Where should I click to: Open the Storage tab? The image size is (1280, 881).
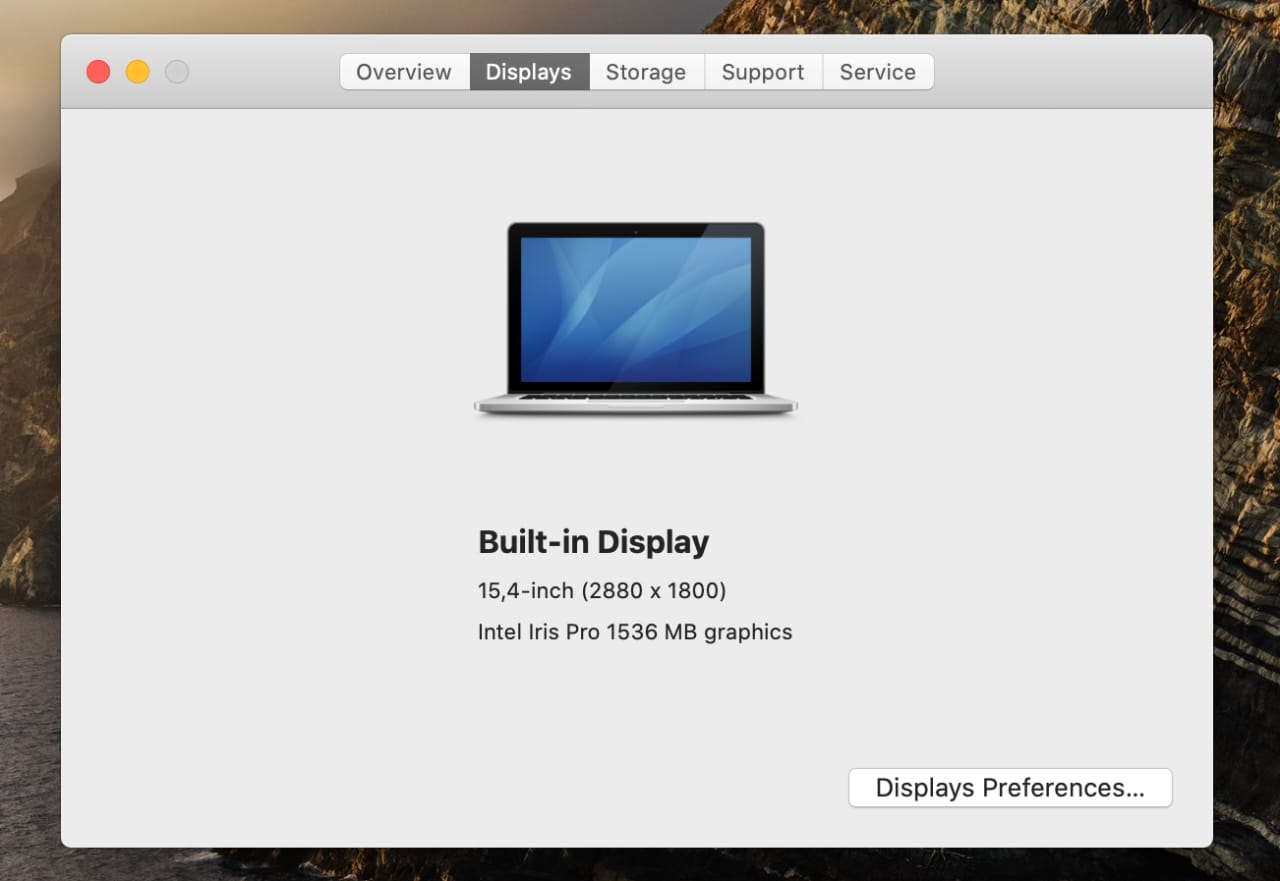tap(646, 72)
